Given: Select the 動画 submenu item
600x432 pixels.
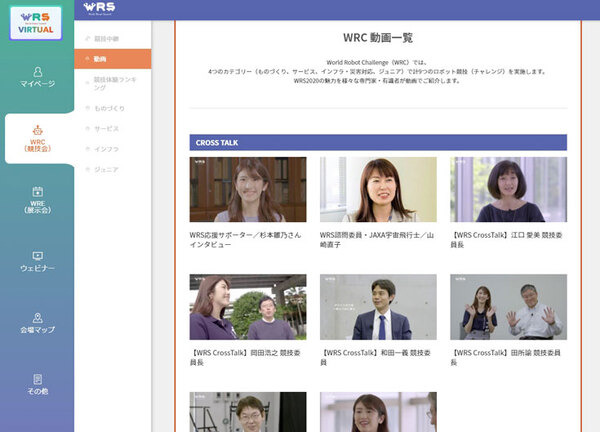Looking at the screenshot, I should coord(100,59).
